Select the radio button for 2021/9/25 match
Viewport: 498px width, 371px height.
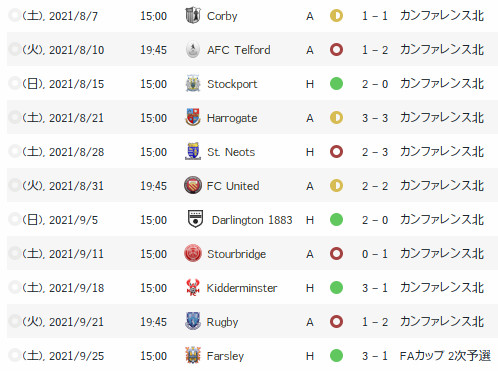click(x=14, y=355)
